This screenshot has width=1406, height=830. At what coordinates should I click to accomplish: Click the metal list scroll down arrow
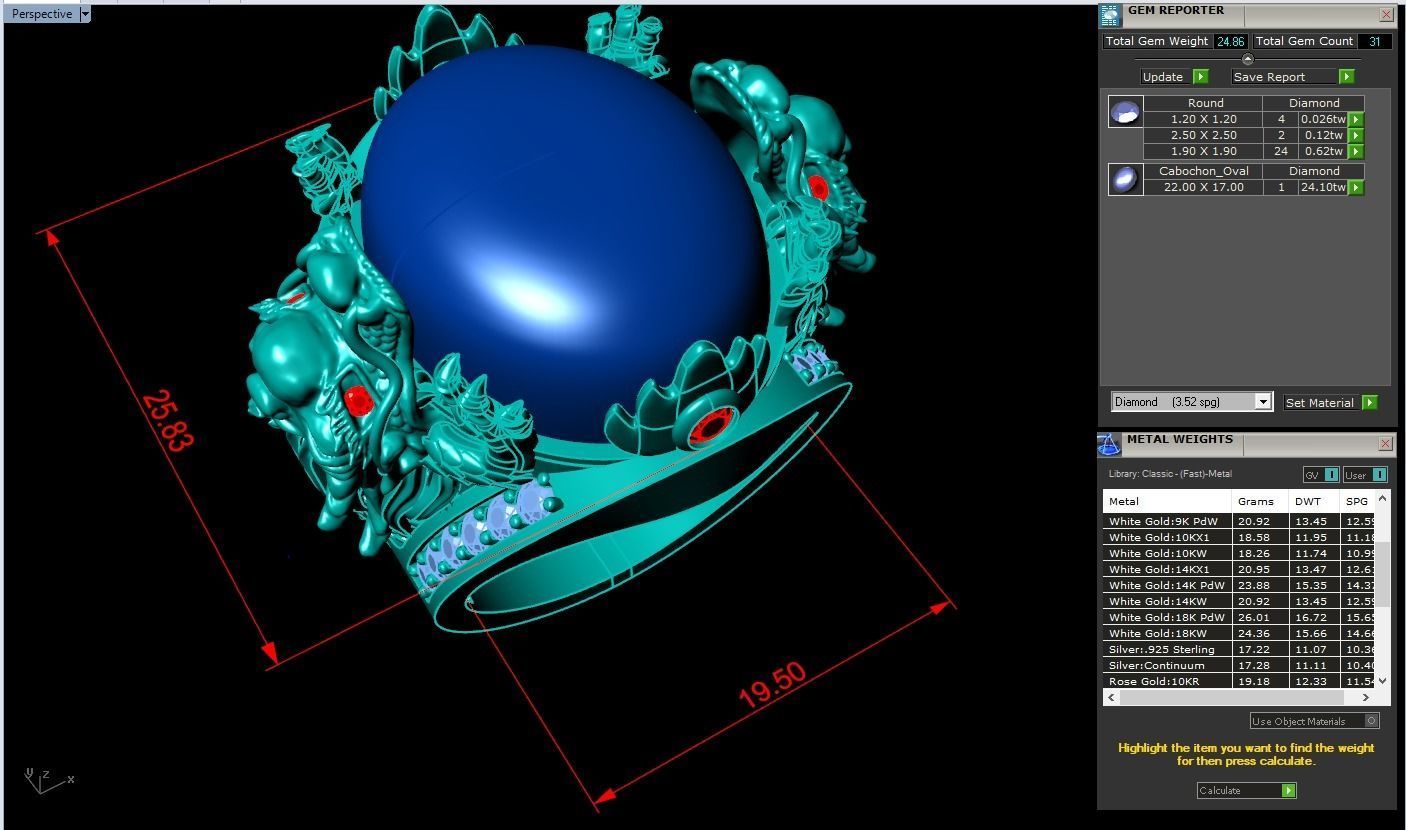pos(1383,681)
